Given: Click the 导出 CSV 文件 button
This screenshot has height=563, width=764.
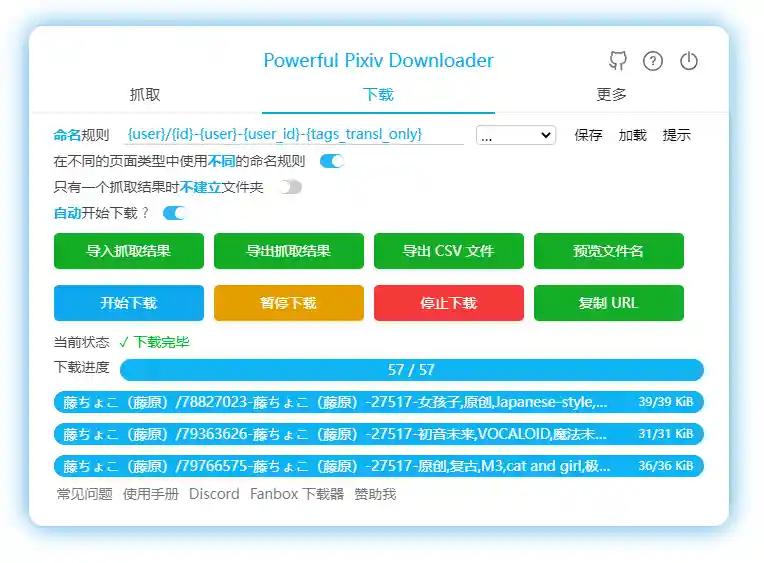Looking at the screenshot, I should (x=449, y=251).
